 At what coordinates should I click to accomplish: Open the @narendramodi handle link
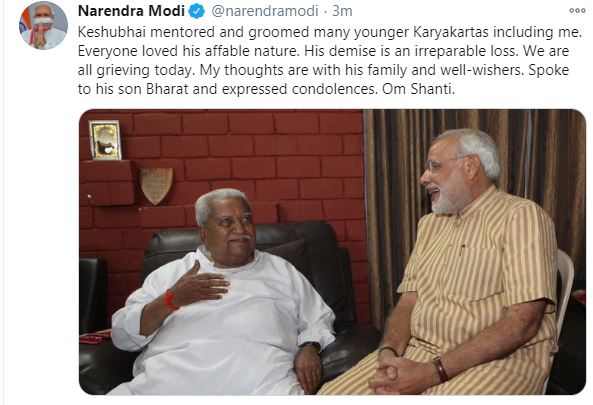coord(265,11)
